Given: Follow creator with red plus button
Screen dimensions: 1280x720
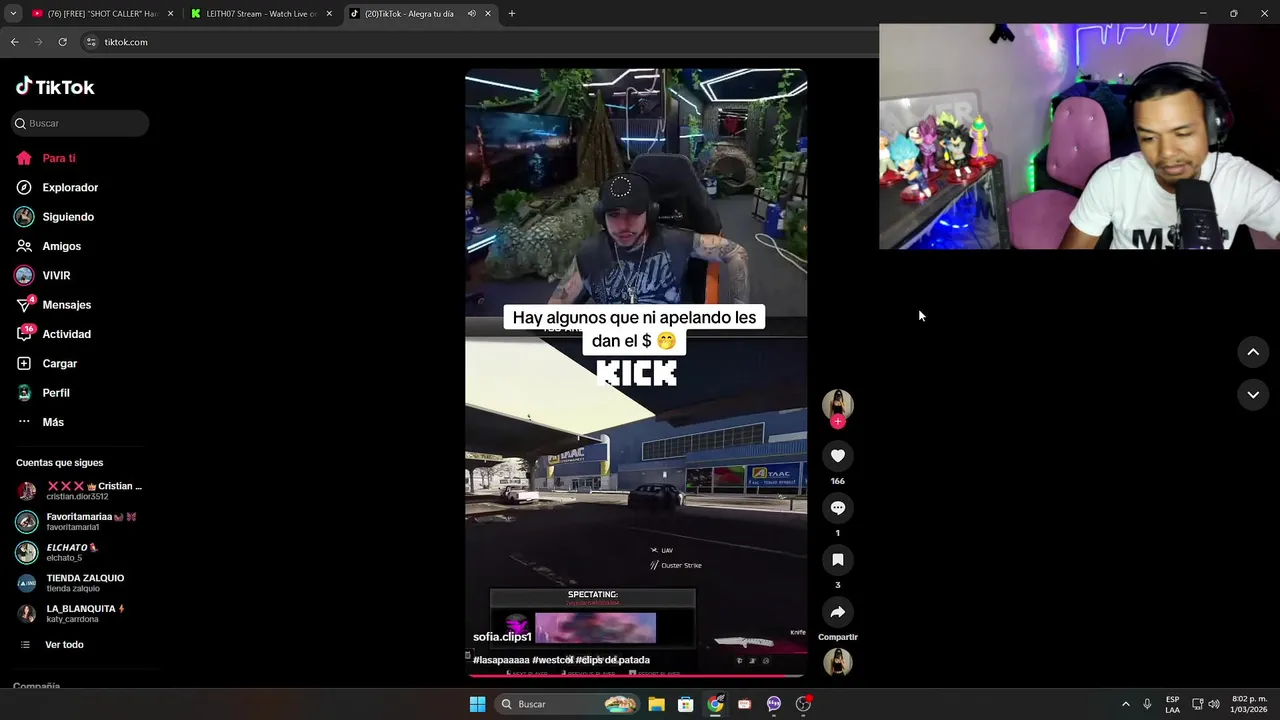Looking at the screenshot, I should 838,422.
